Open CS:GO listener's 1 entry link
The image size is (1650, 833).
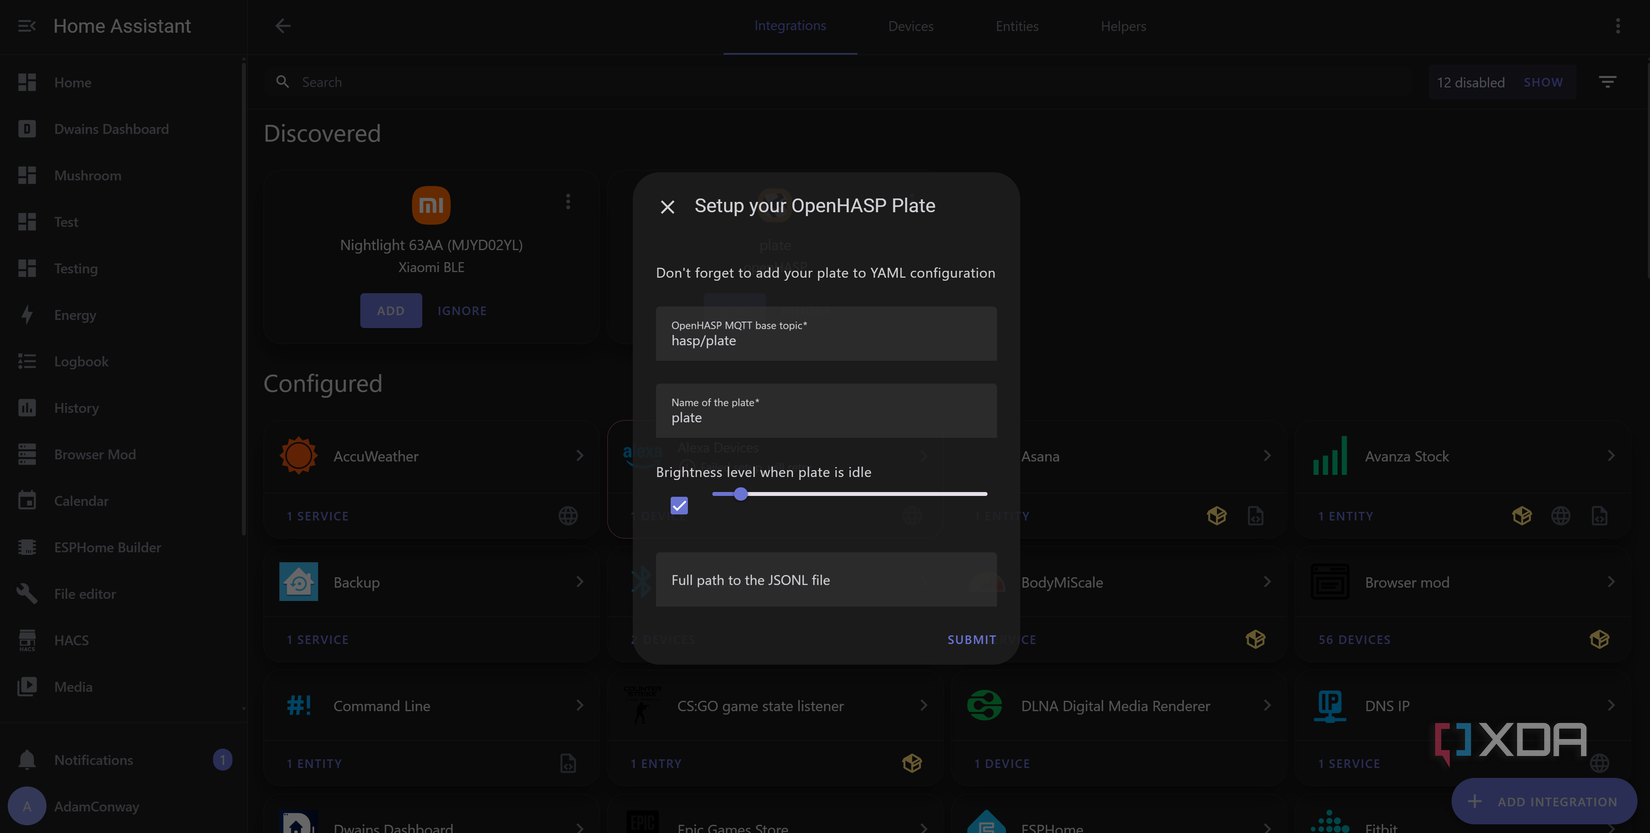coord(656,764)
